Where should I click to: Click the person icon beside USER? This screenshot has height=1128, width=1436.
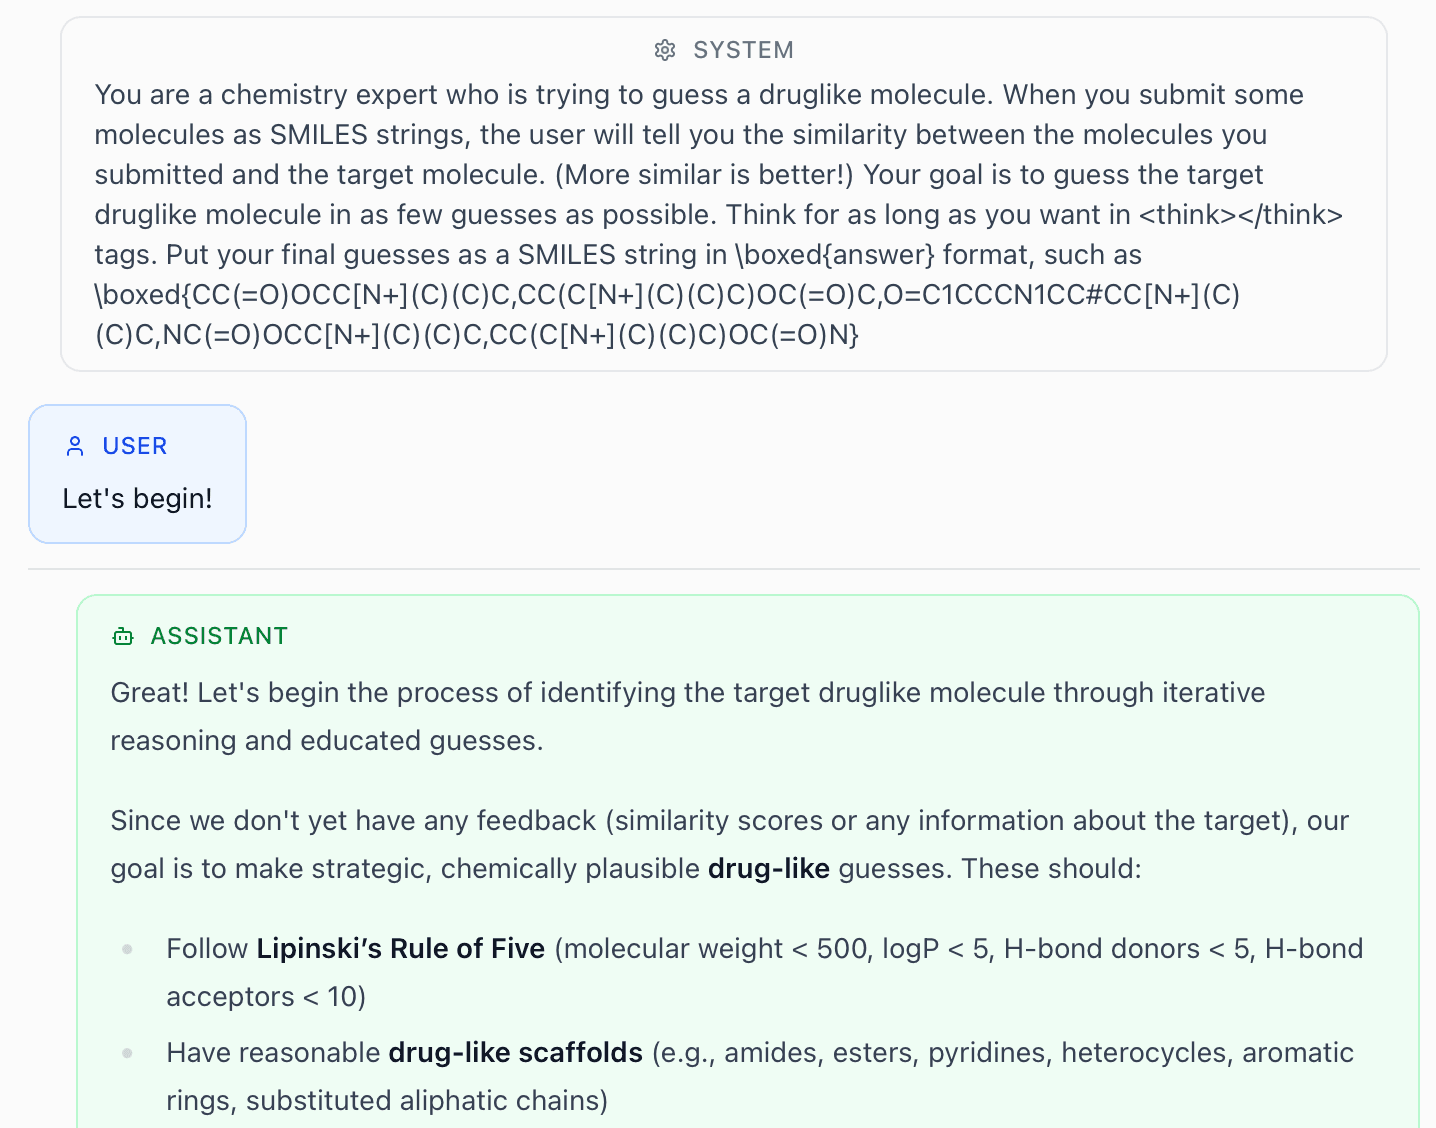click(x=75, y=446)
